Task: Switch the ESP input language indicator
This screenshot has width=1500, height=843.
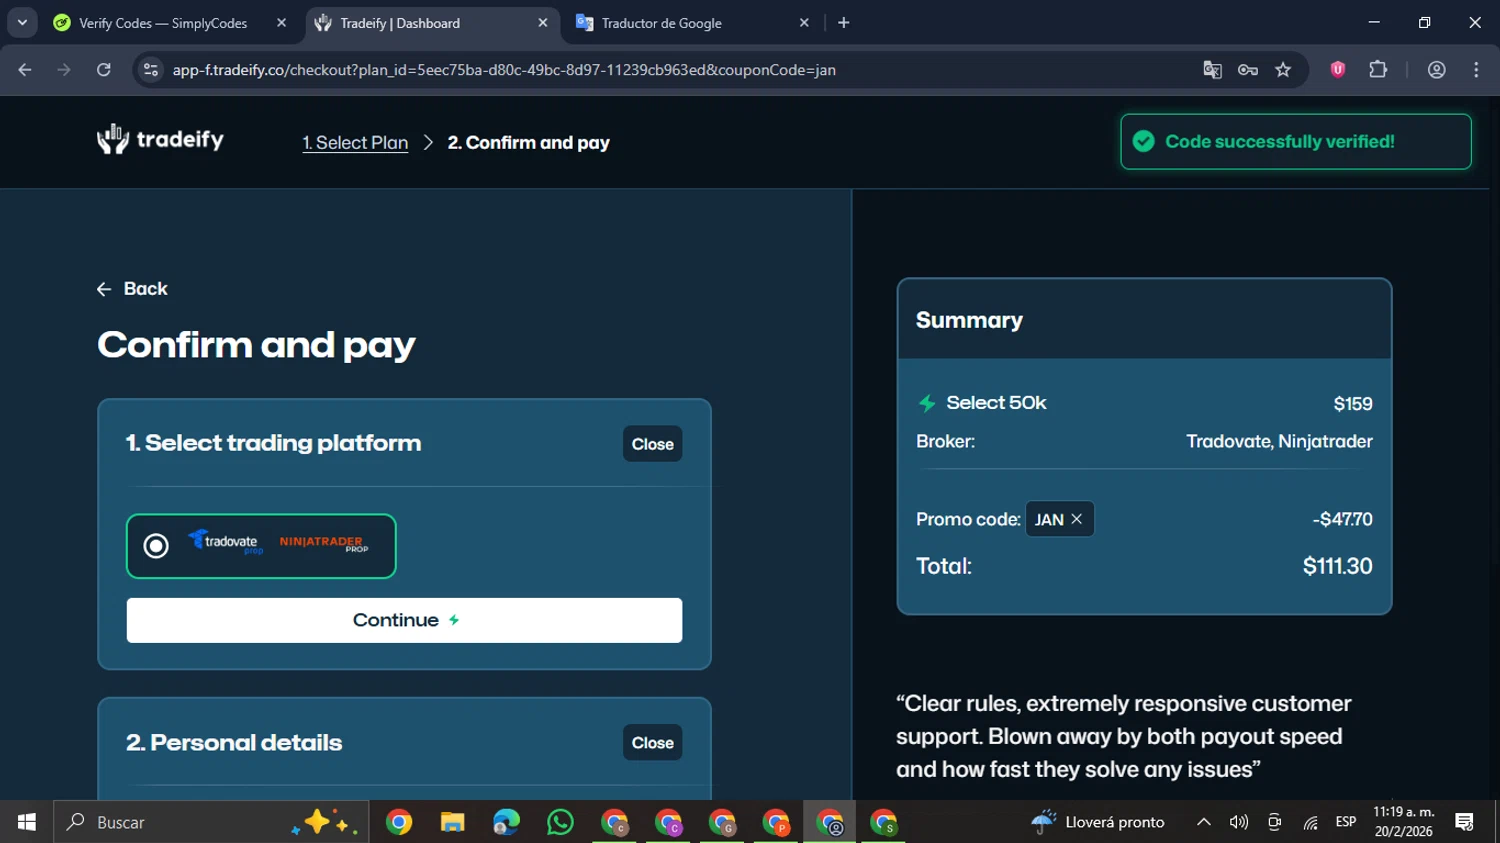Action: click(x=1346, y=822)
